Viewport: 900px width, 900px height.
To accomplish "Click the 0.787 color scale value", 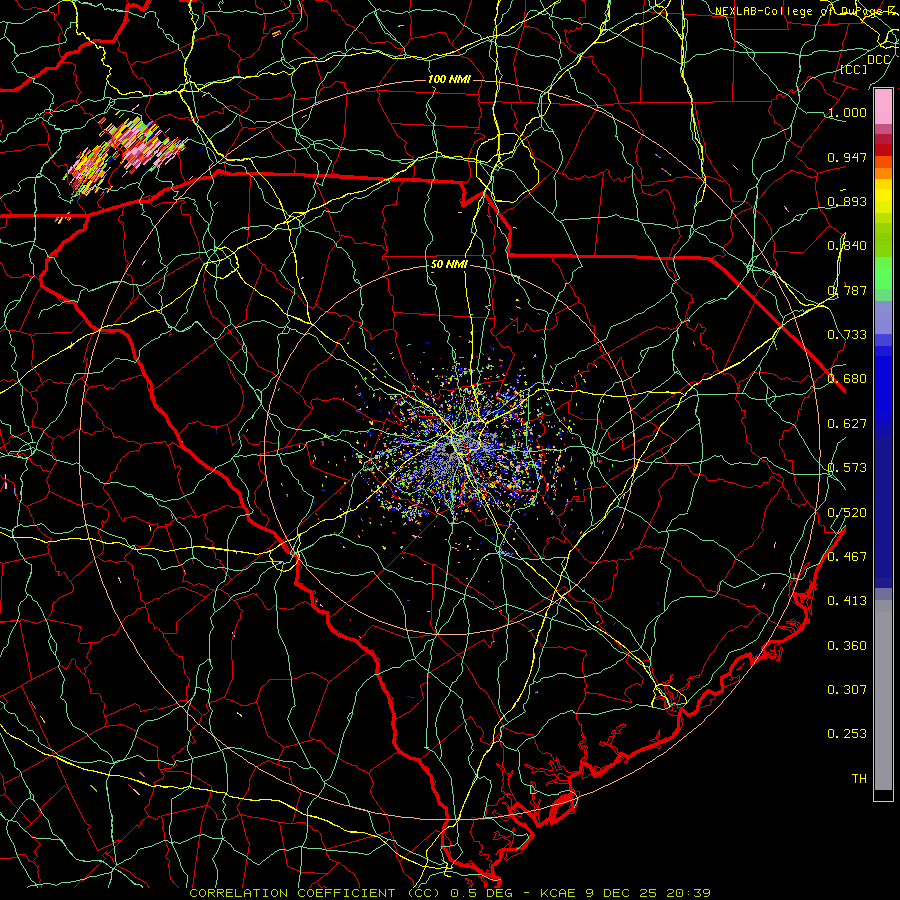I will pyautogui.click(x=847, y=290).
